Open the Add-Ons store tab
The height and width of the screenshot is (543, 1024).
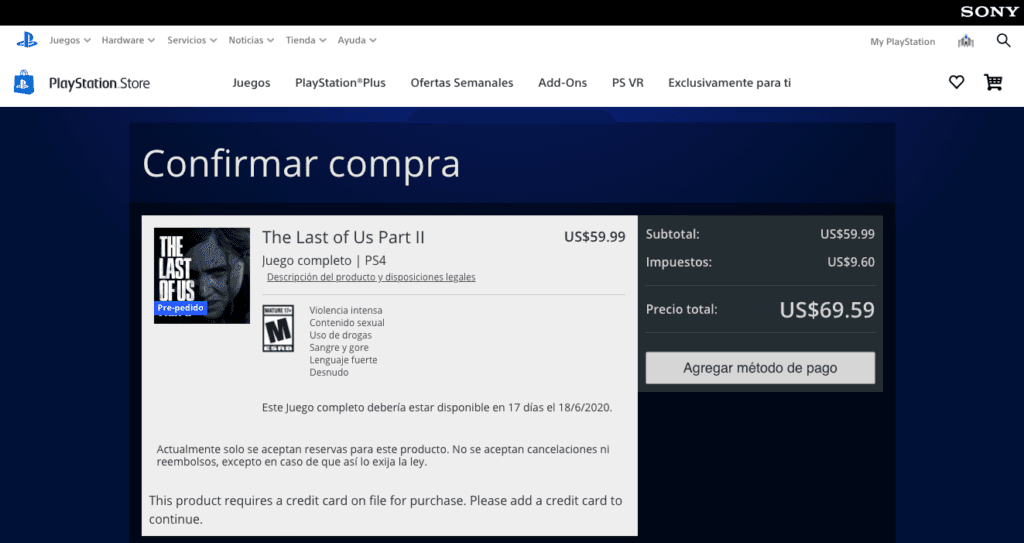(562, 83)
